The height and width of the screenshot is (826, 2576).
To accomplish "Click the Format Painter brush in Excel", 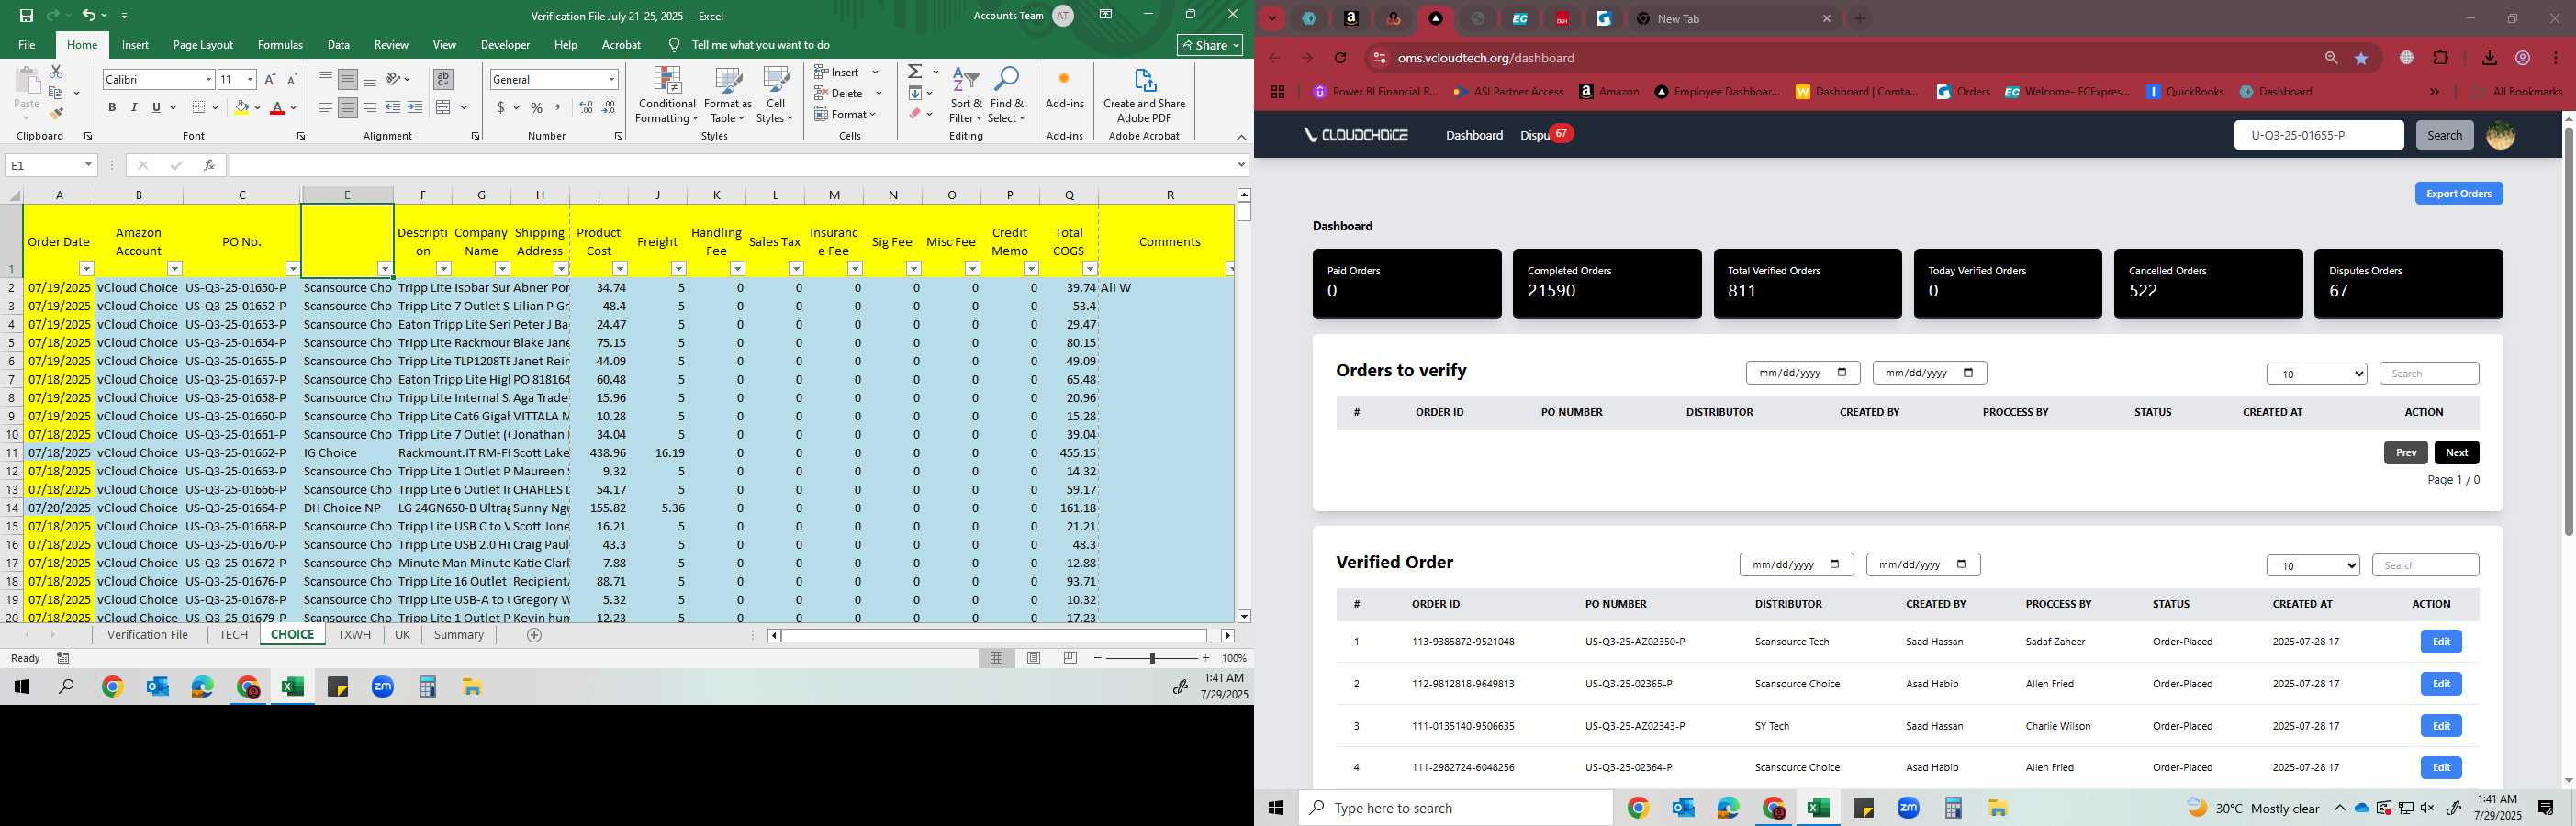I will pos(56,113).
